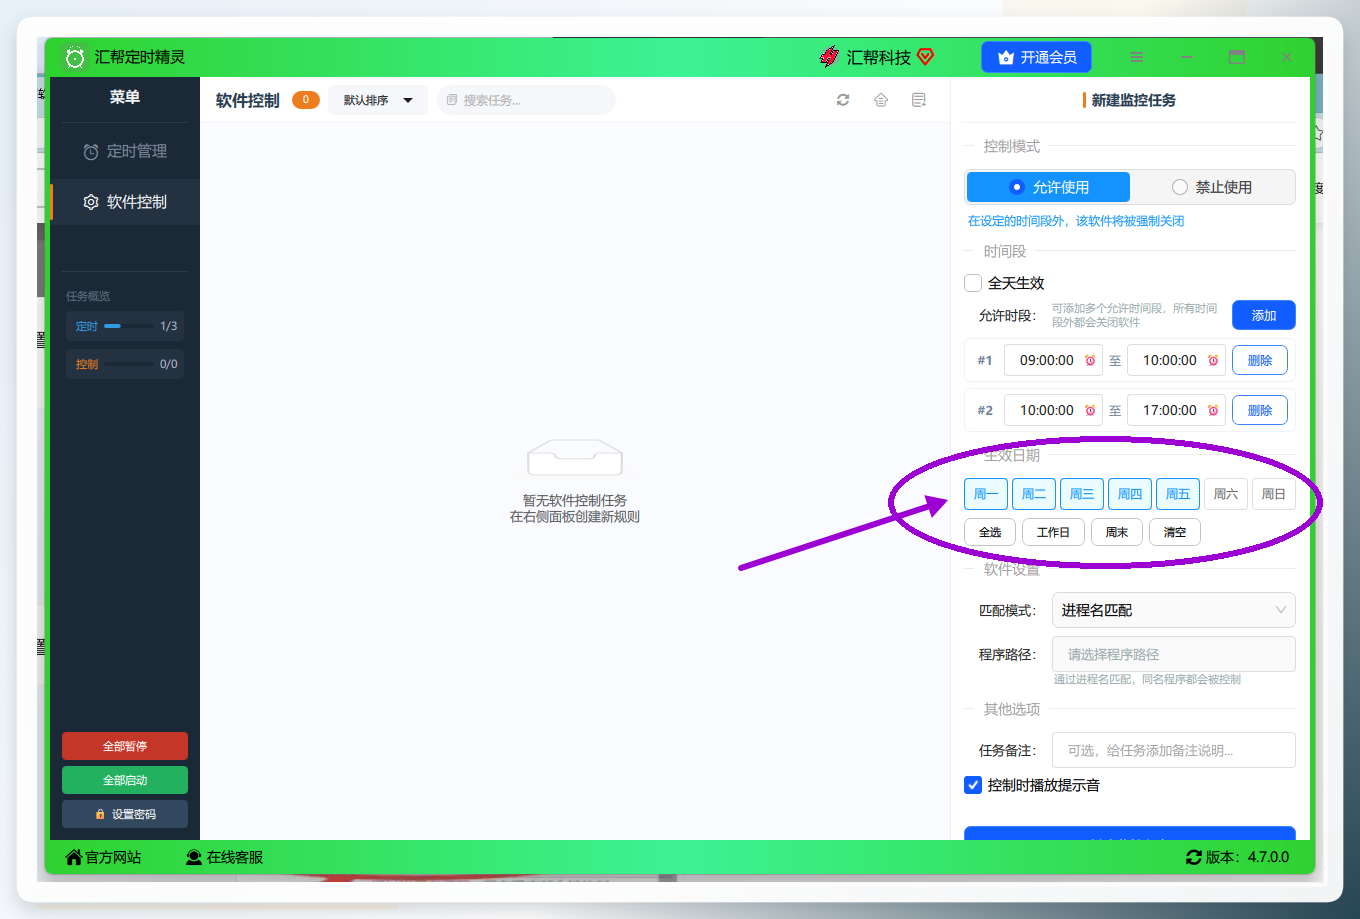1360x919 pixels.
Task: Click the red diamond badge beside 汇帮科技
Action: click(x=925, y=57)
